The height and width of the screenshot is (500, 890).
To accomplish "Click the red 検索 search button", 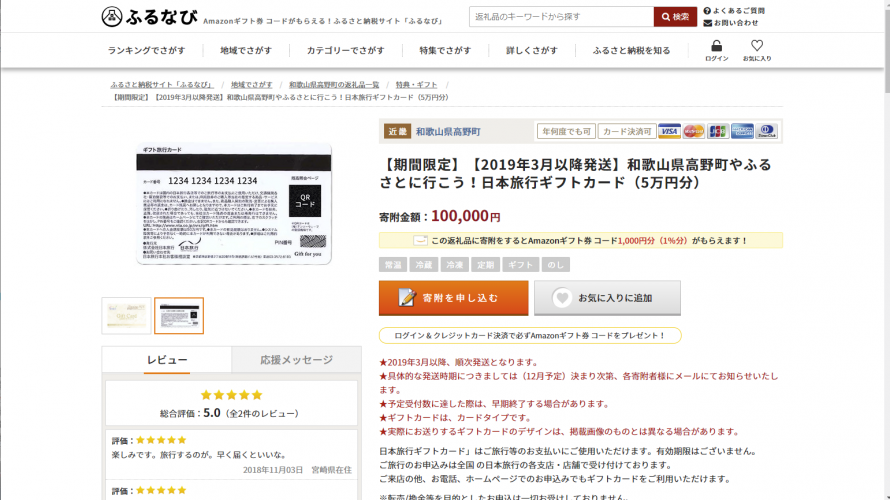I will pos(675,16).
